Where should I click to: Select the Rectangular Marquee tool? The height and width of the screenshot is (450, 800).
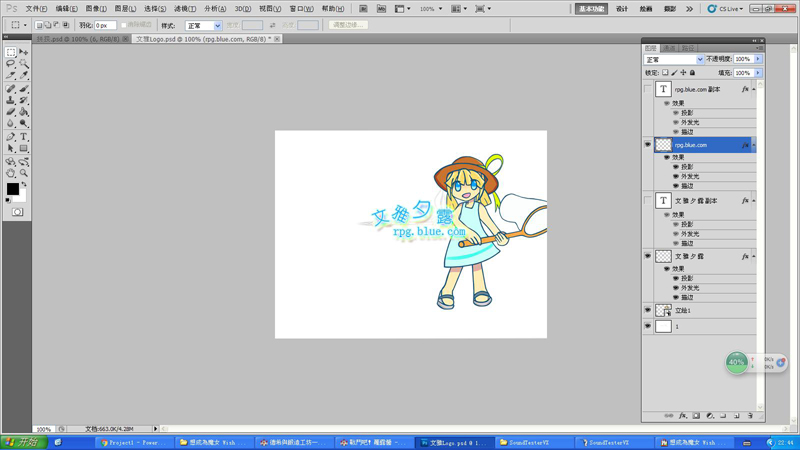pos(11,52)
